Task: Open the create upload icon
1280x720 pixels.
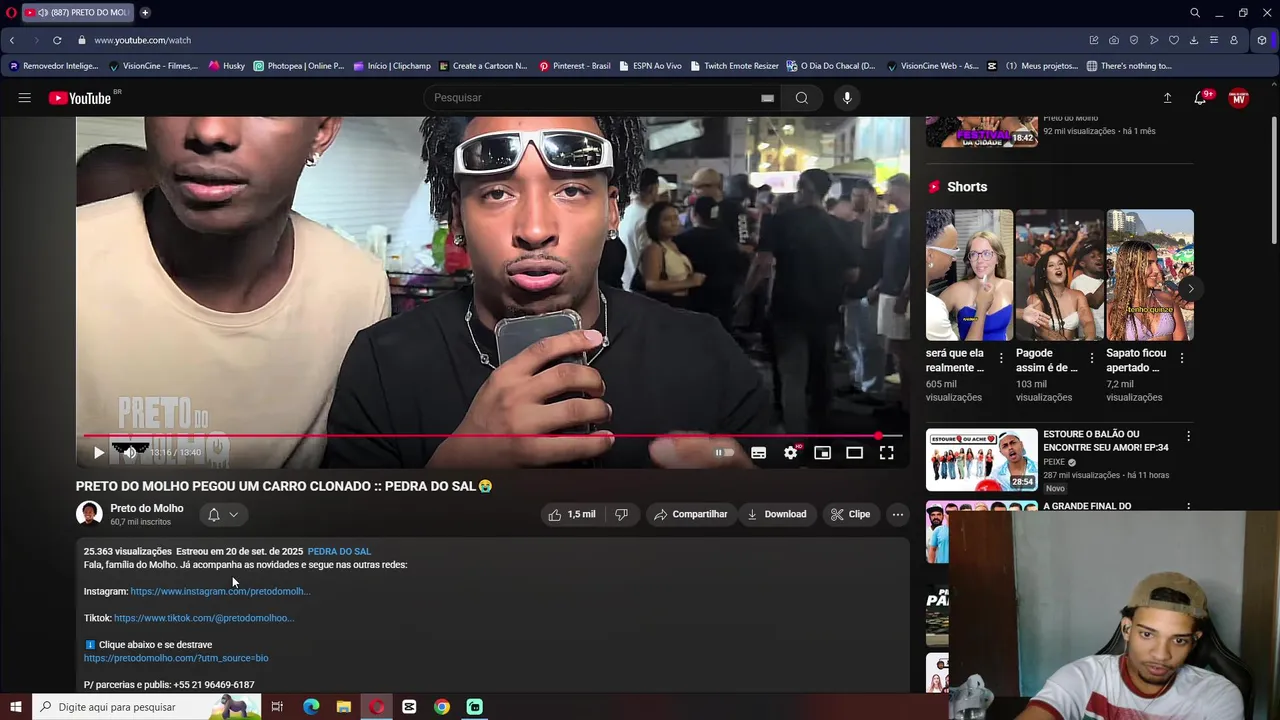Action: pos(1167,98)
